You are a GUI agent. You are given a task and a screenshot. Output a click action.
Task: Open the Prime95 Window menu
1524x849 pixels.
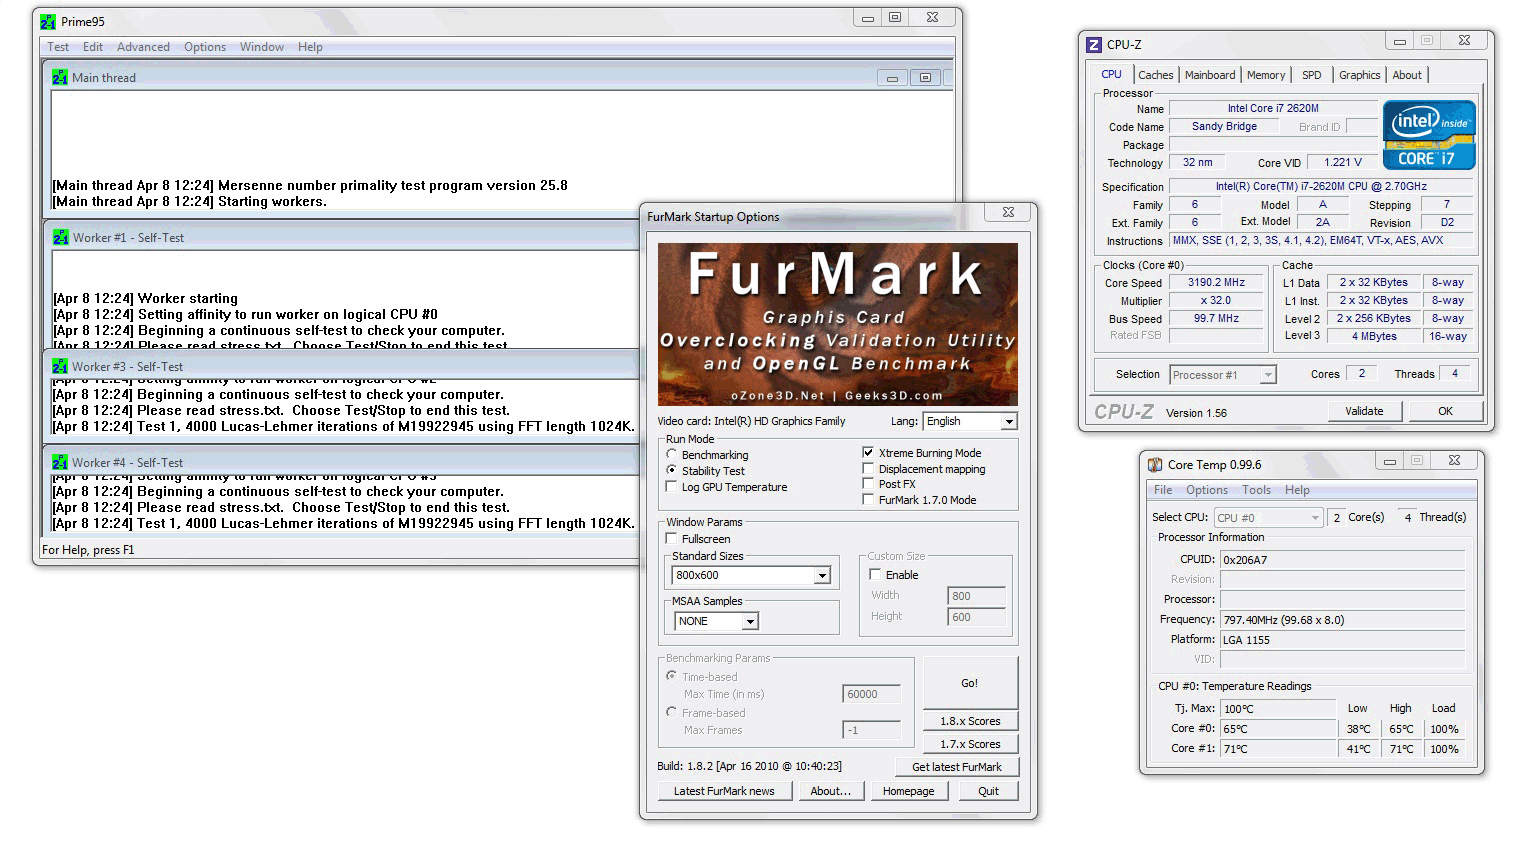click(262, 46)
